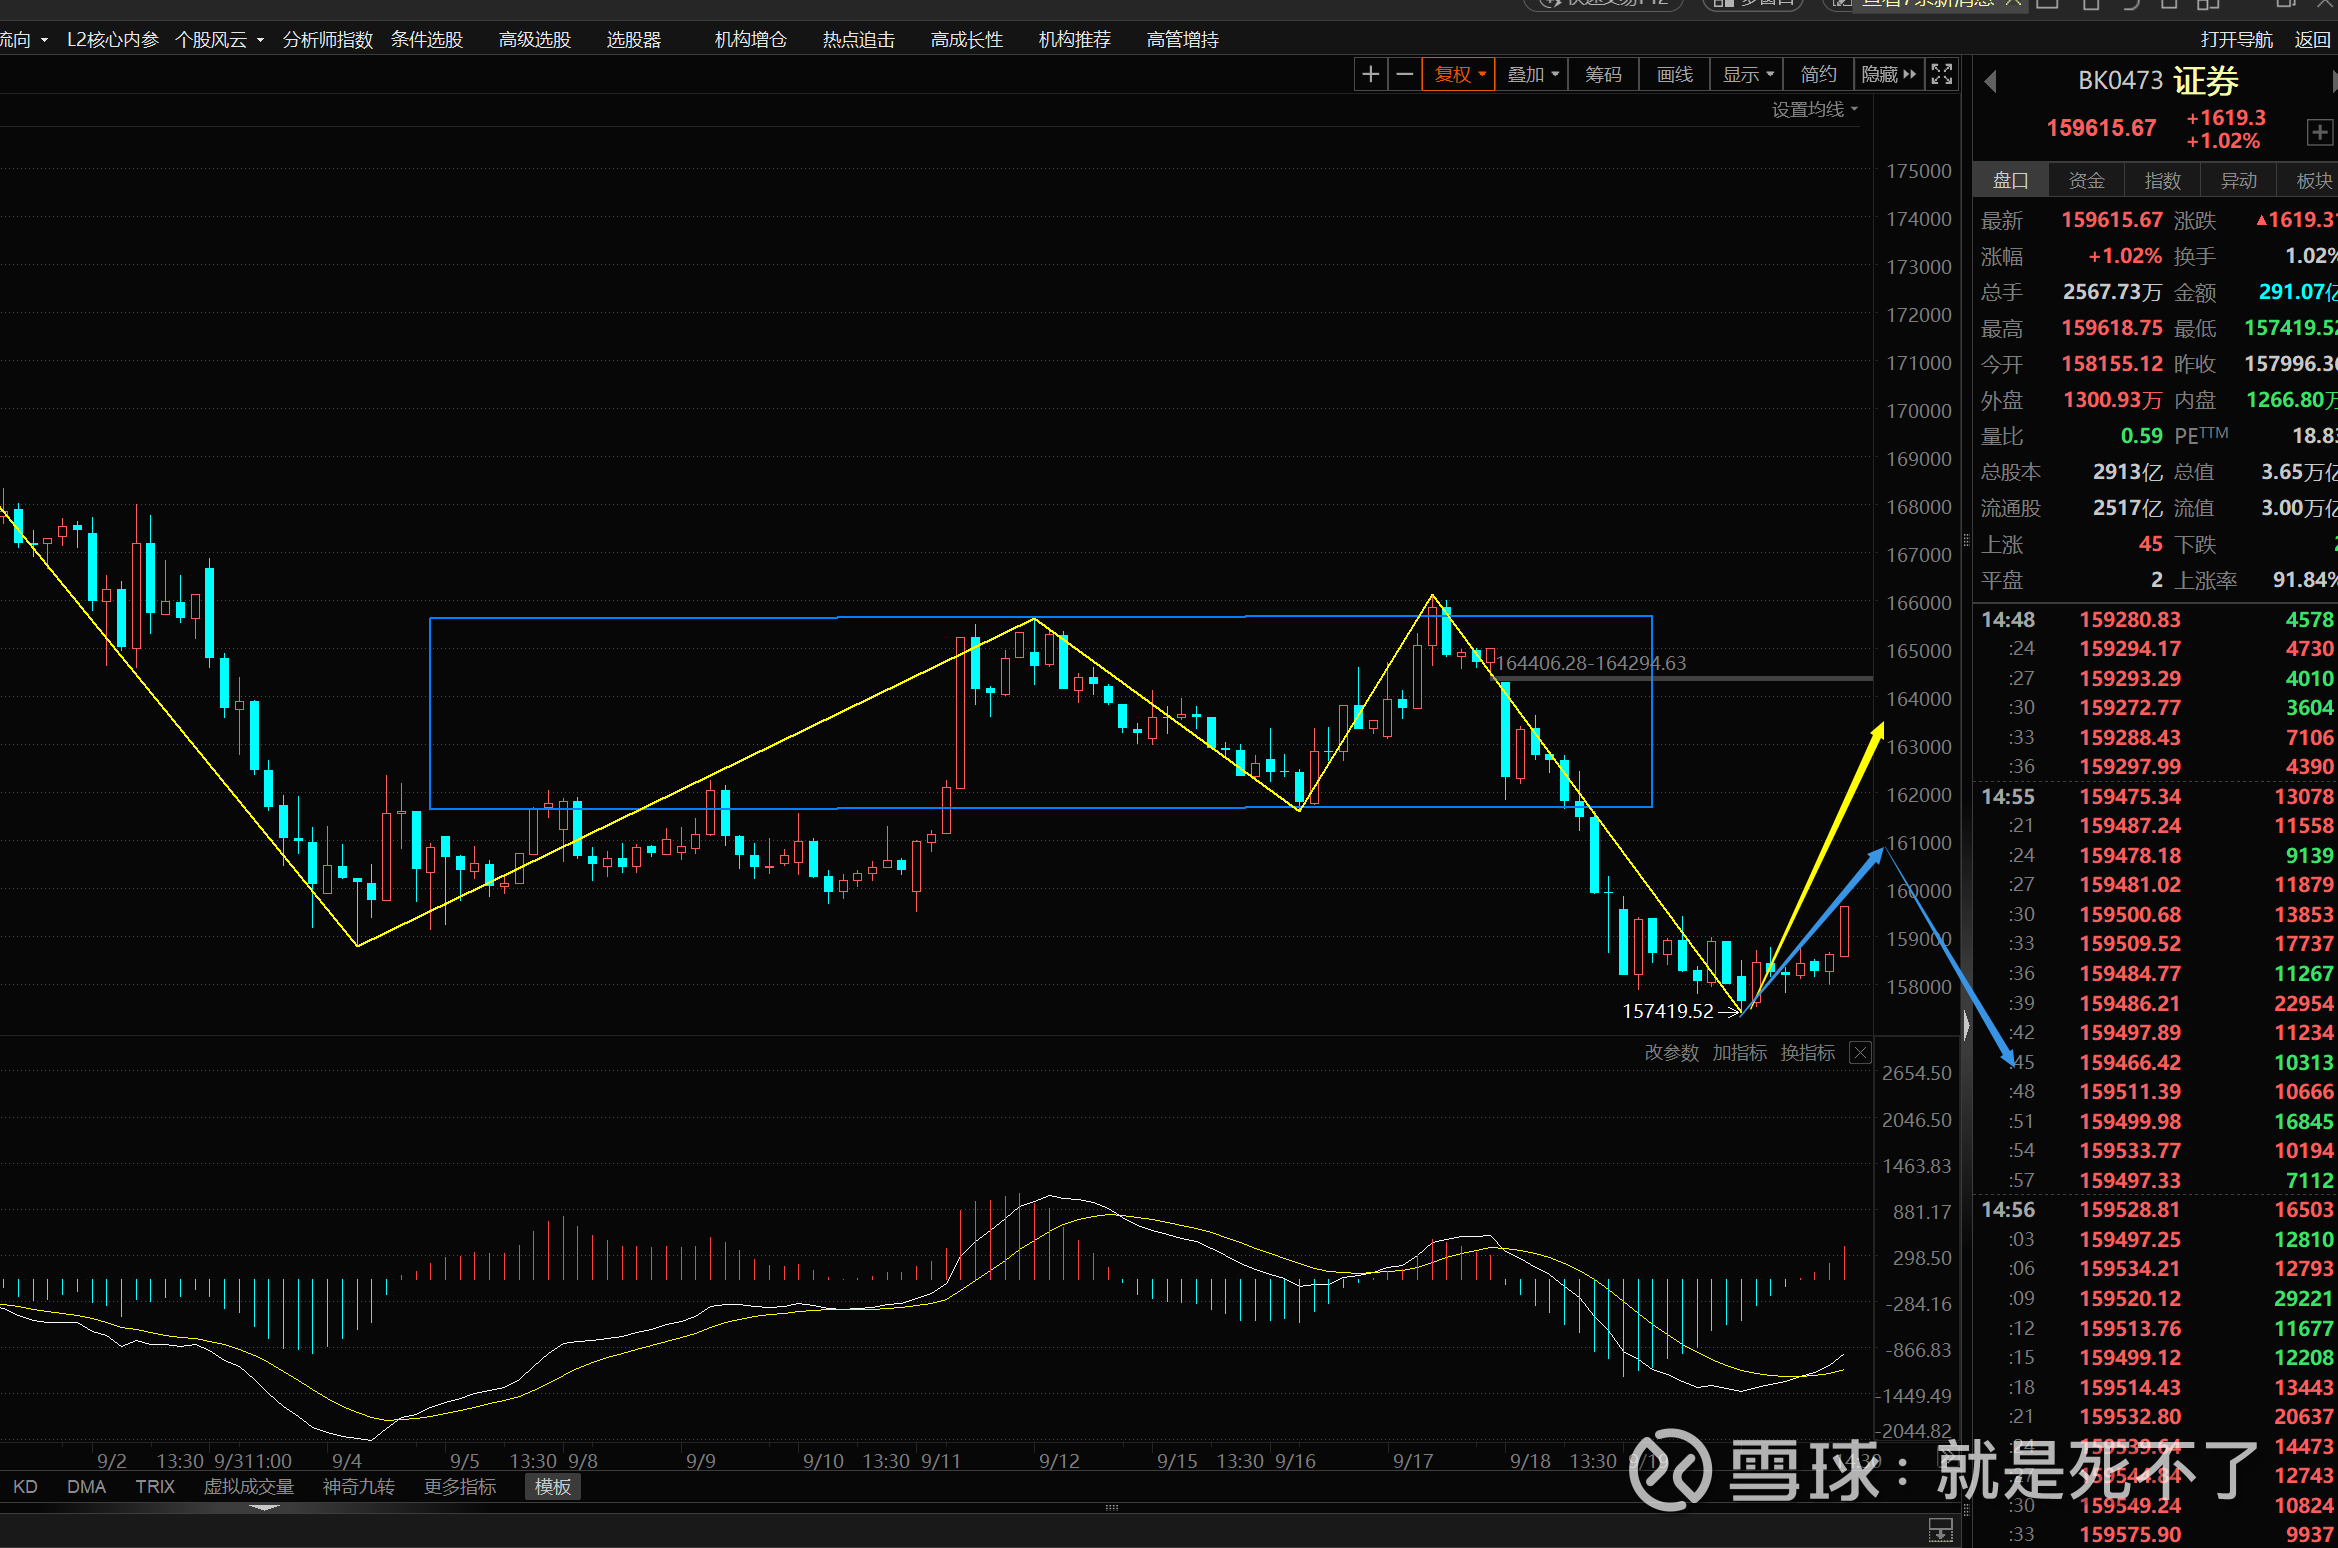Click the 画线 drawing tool button
The height and width of the screenshot is (1548, 2338).
(1674, 75)
